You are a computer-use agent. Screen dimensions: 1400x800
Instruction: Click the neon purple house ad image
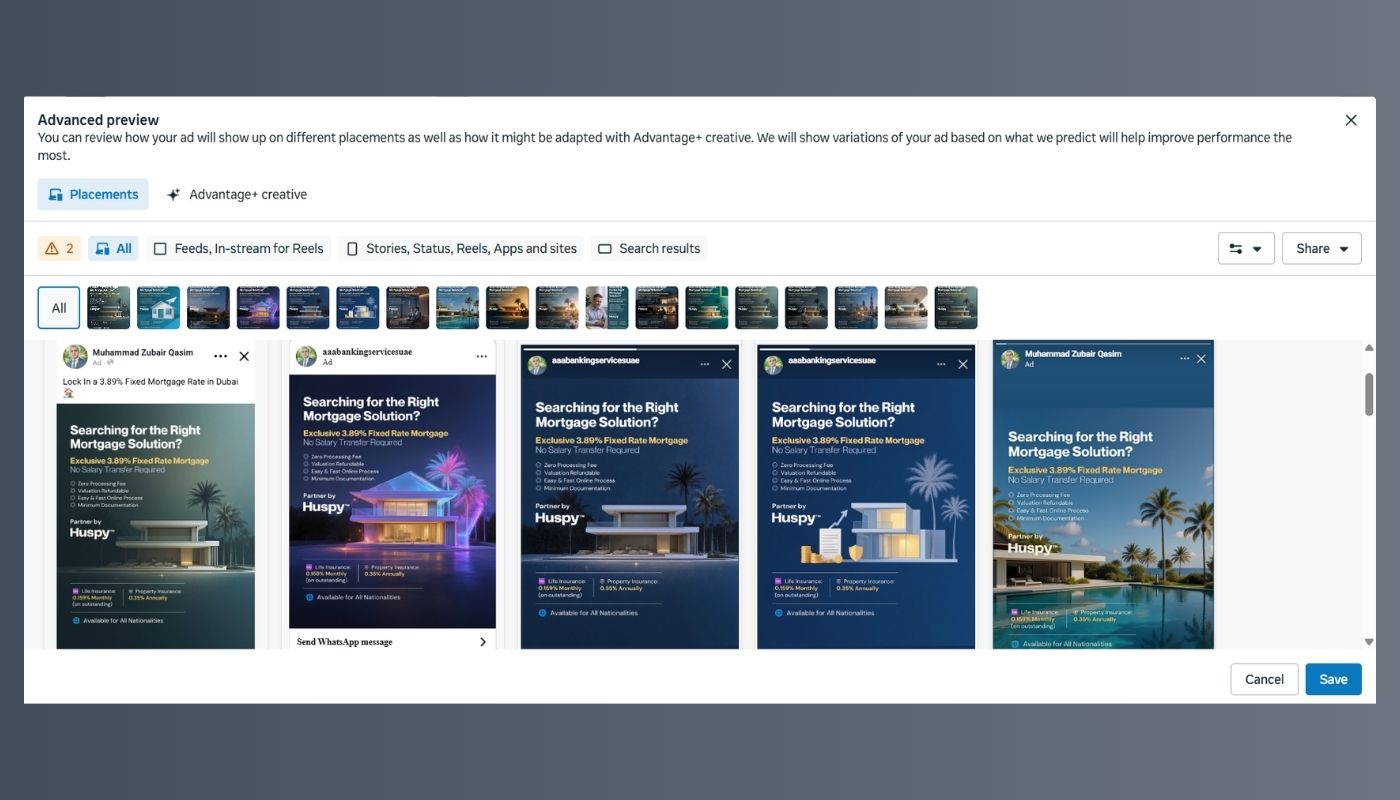click(392, 501)
